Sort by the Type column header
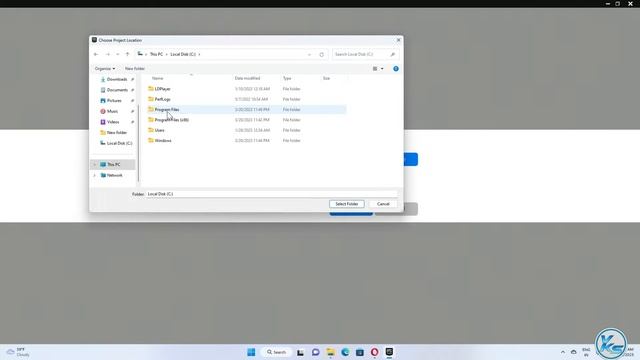This screenshot has width=640, height=360. [x=287, y=78]
